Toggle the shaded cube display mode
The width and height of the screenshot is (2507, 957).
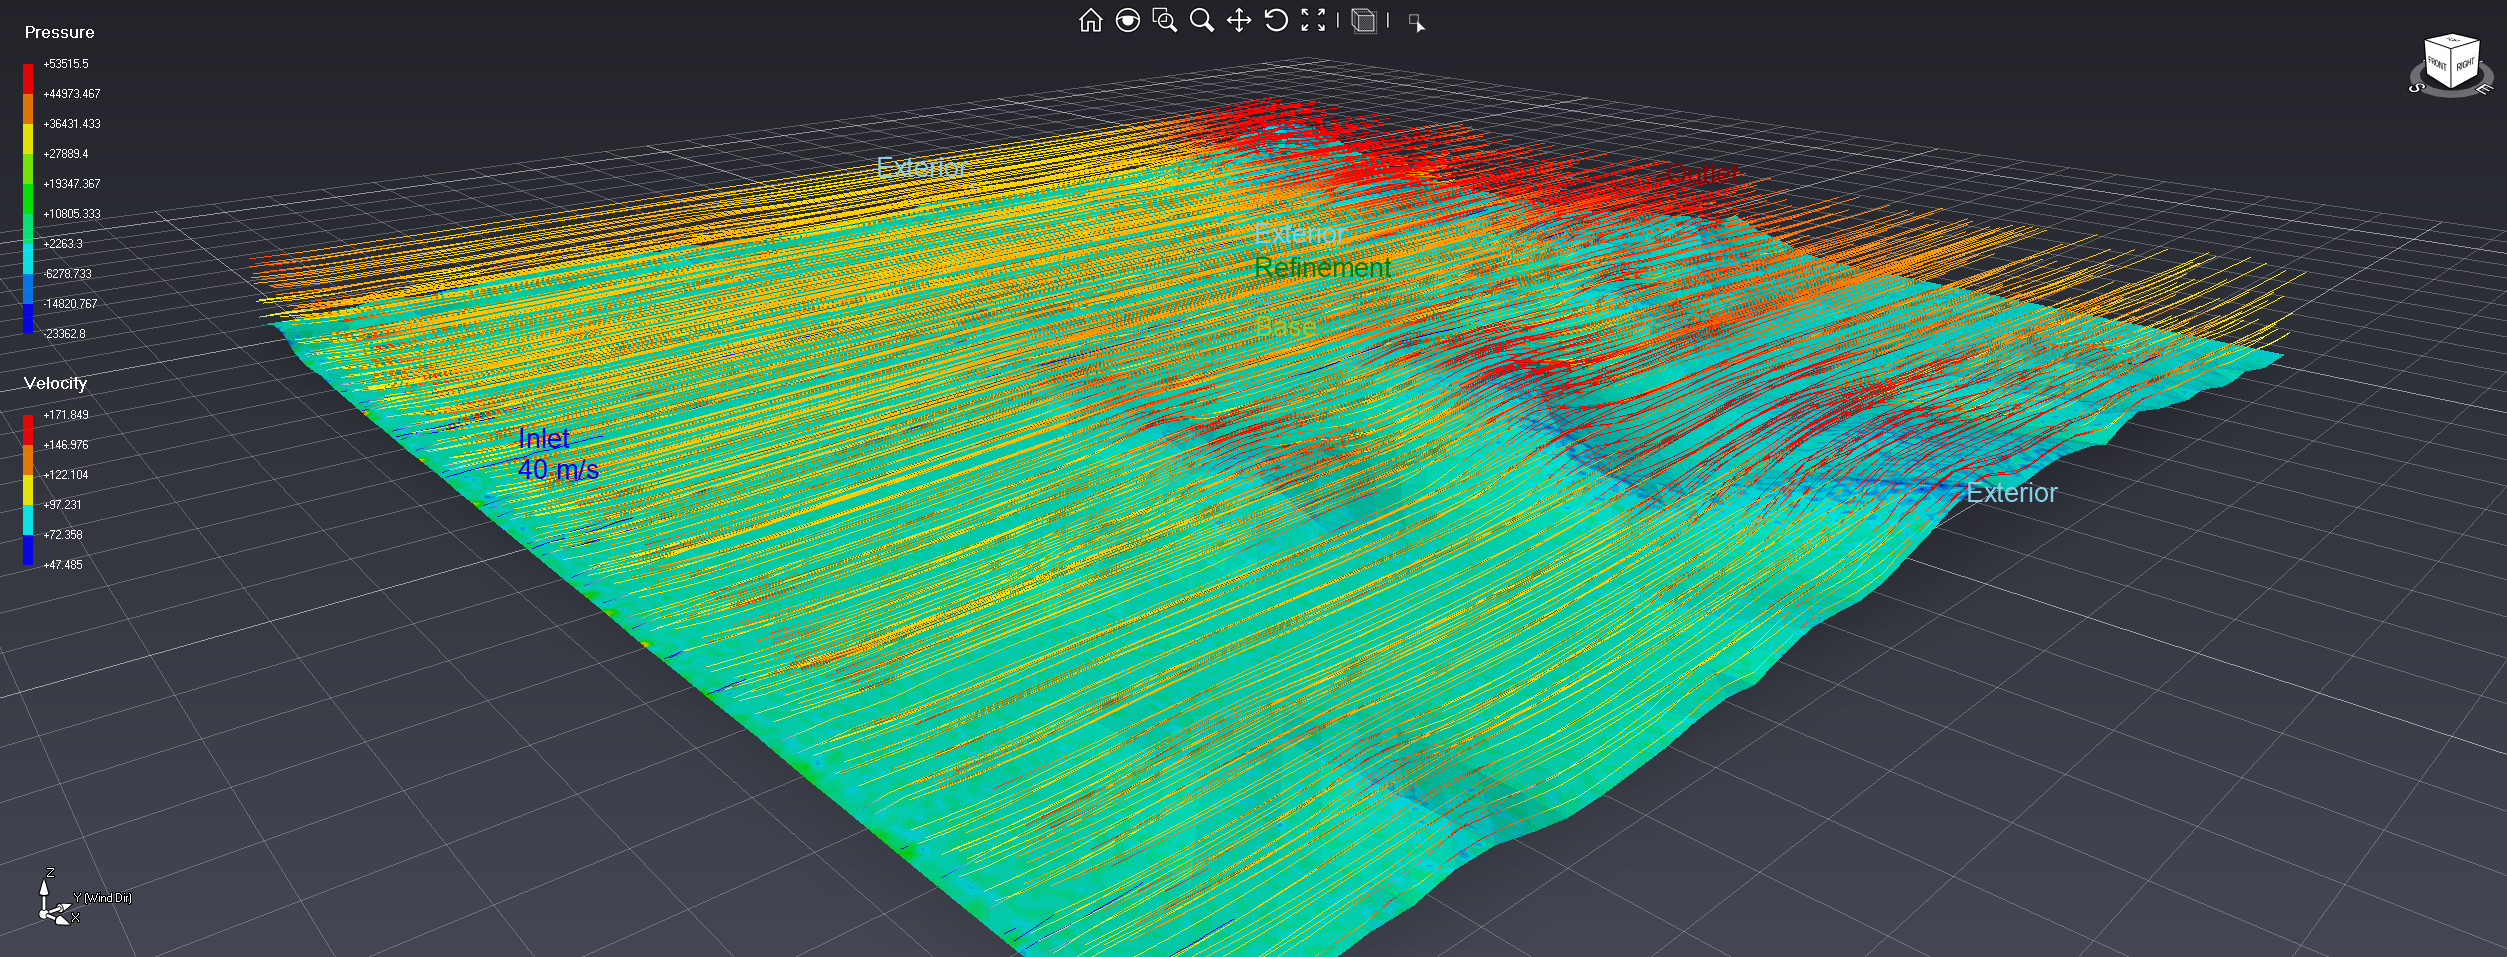(x=1363, y=20)
